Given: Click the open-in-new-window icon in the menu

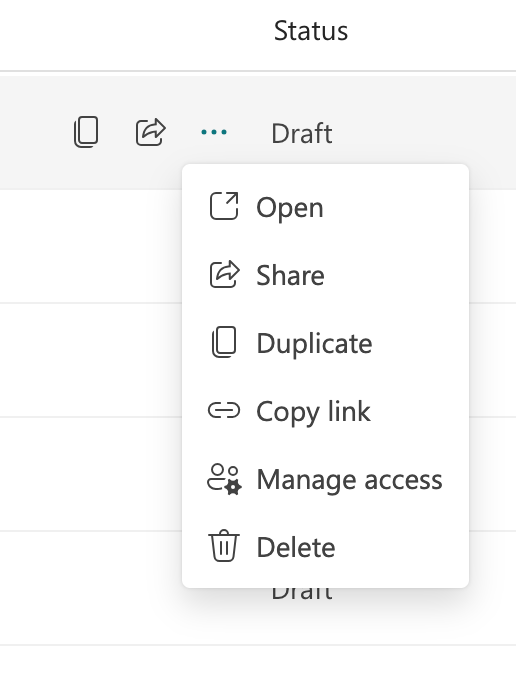Looking at the screenshot, I should point(224,206).
